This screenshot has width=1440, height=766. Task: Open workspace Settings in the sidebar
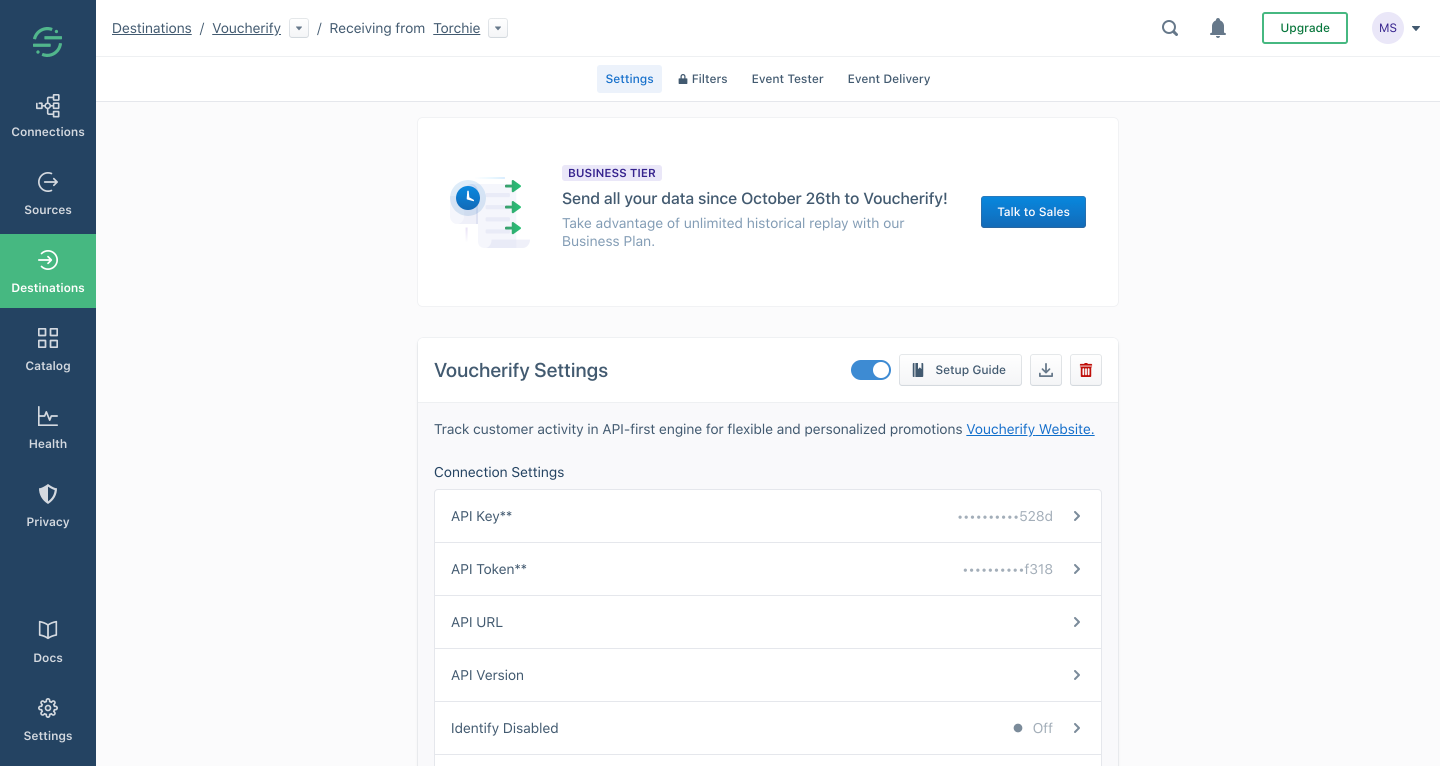click(x=48, y=721)
